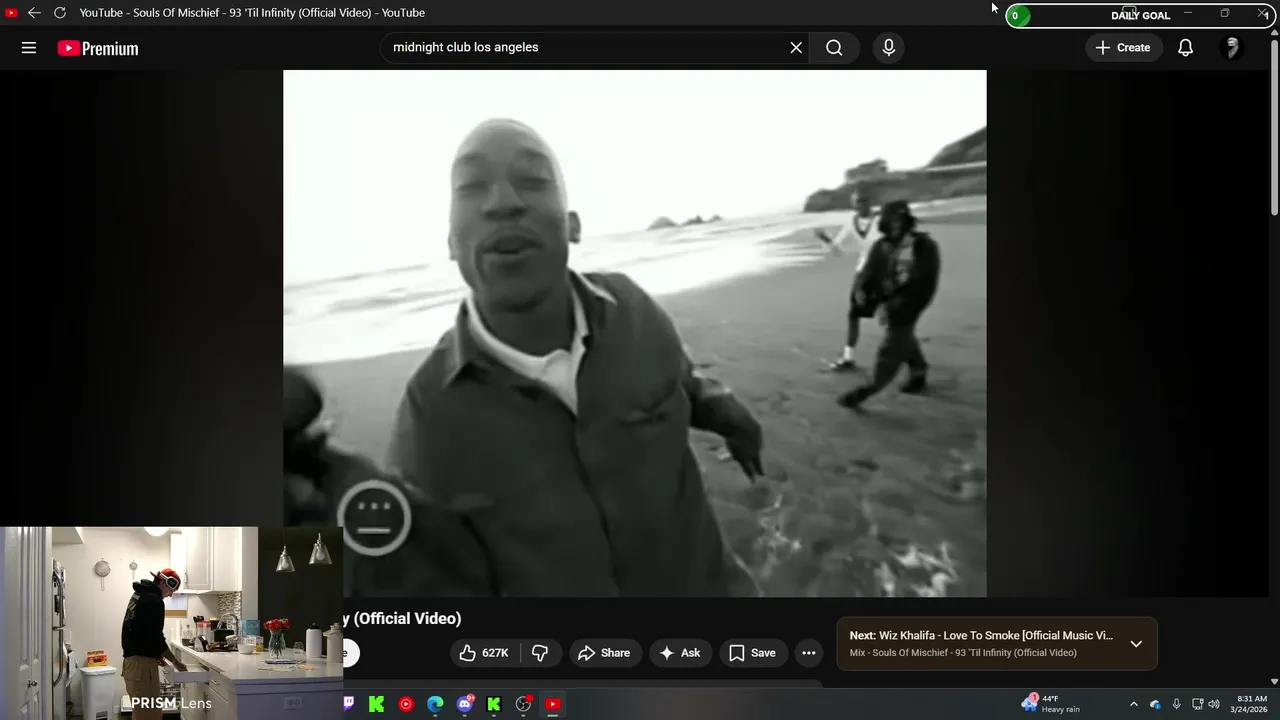
Task: Show hidden system tray icons
Action: pyautogui.click(x=1133, y=704)
